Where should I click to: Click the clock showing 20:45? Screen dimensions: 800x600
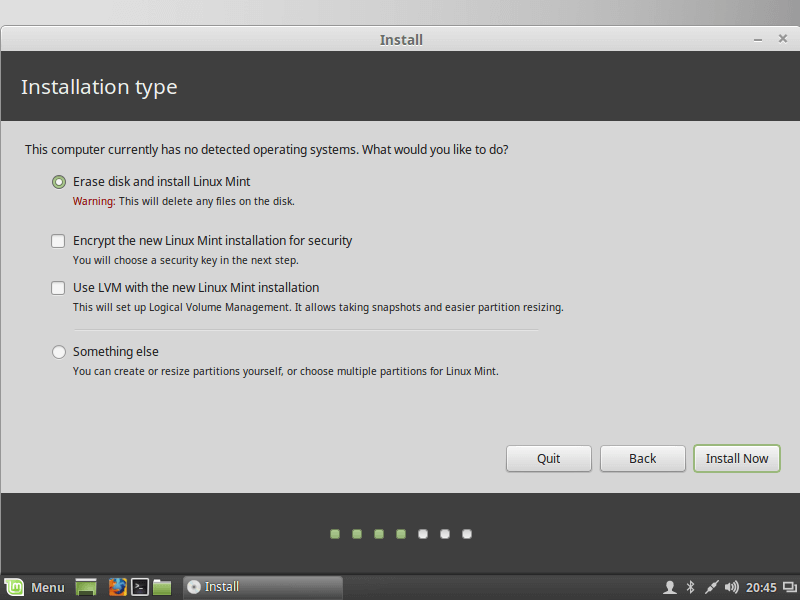761,587
